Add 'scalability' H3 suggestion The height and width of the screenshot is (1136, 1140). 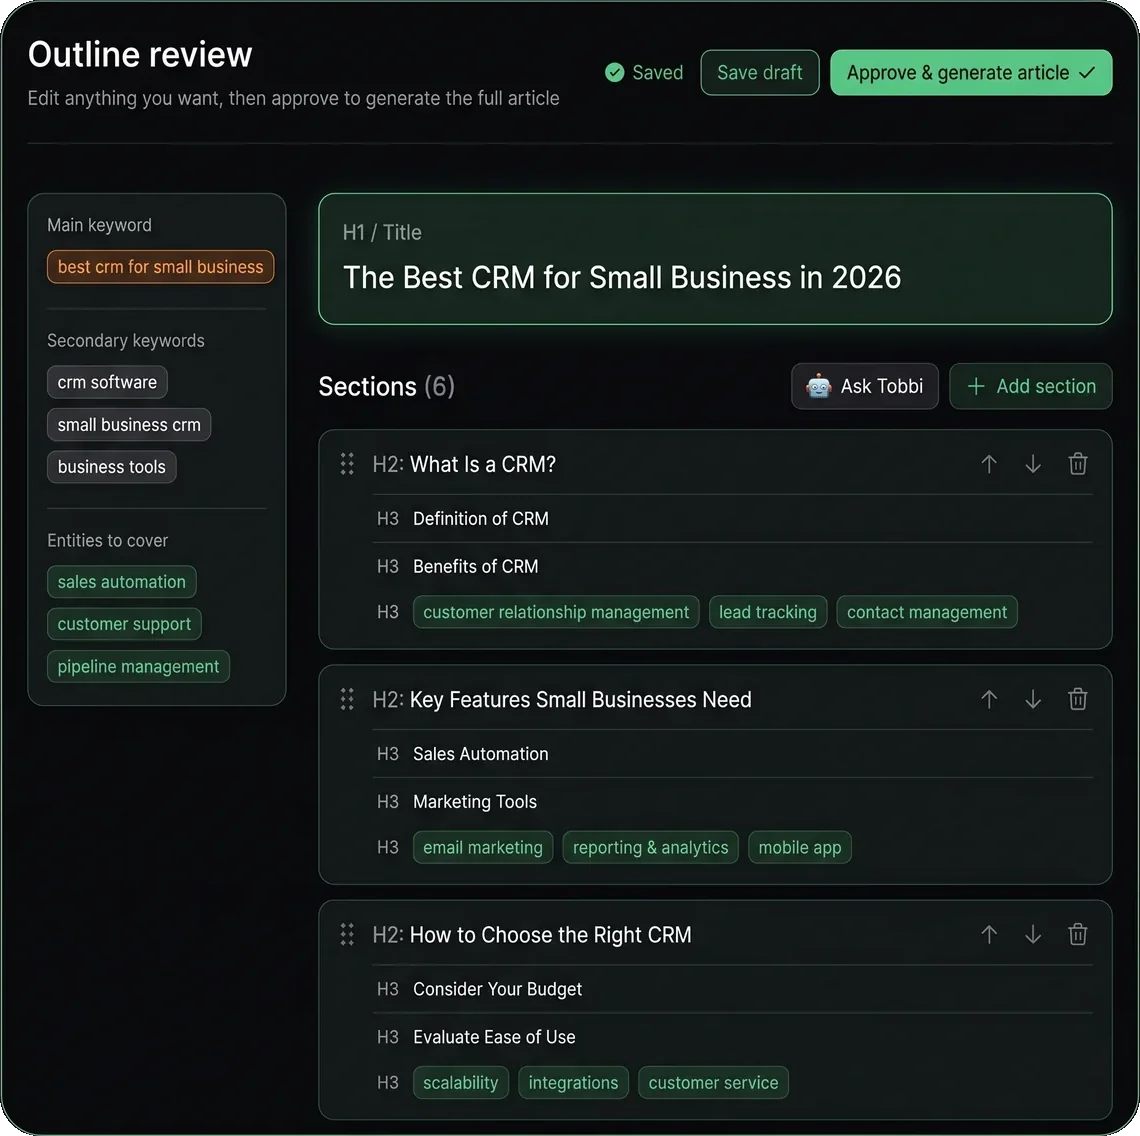point(461,1083)
